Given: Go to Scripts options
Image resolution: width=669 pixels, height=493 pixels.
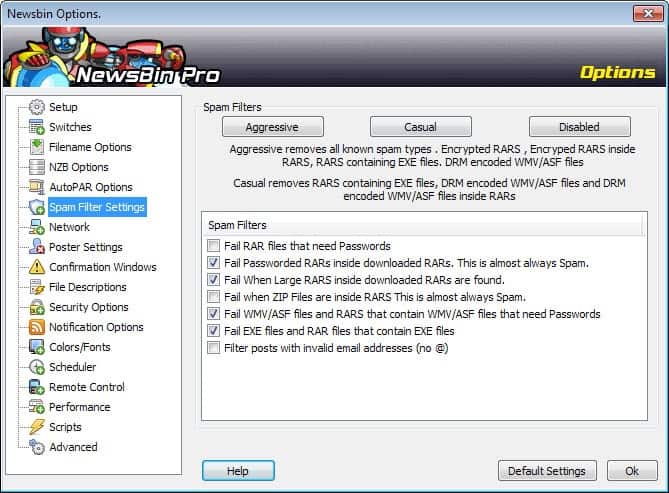Looking at the screenshot, I should click(x=65, y=427).
